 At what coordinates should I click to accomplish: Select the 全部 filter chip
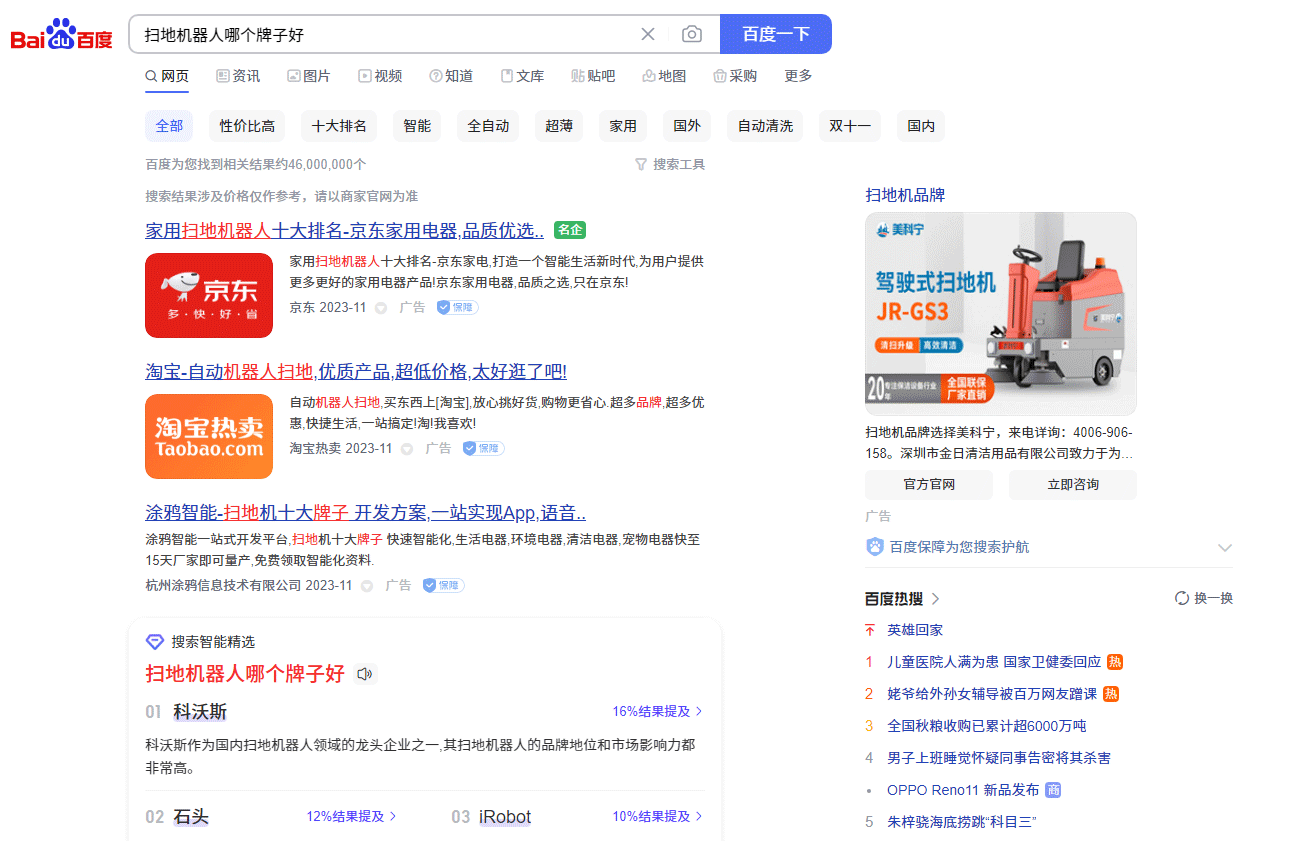[x=169, y=126]
